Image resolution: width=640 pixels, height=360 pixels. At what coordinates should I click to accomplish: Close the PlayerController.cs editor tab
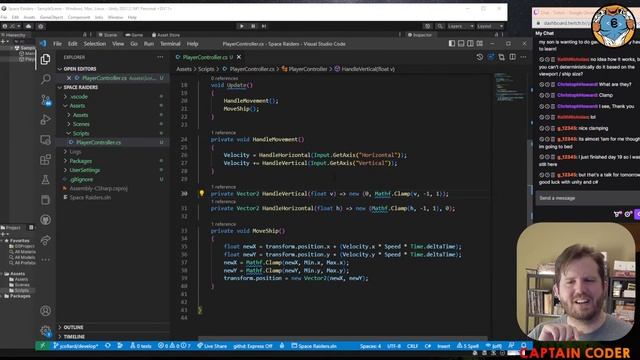click(239, 57)
